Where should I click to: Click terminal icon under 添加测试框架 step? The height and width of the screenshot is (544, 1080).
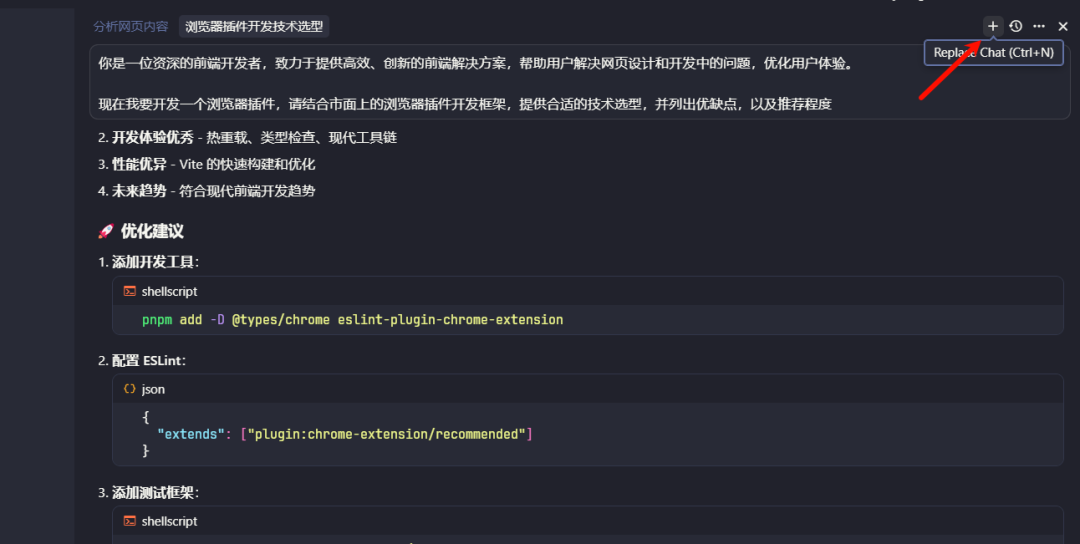coord(130,521)
